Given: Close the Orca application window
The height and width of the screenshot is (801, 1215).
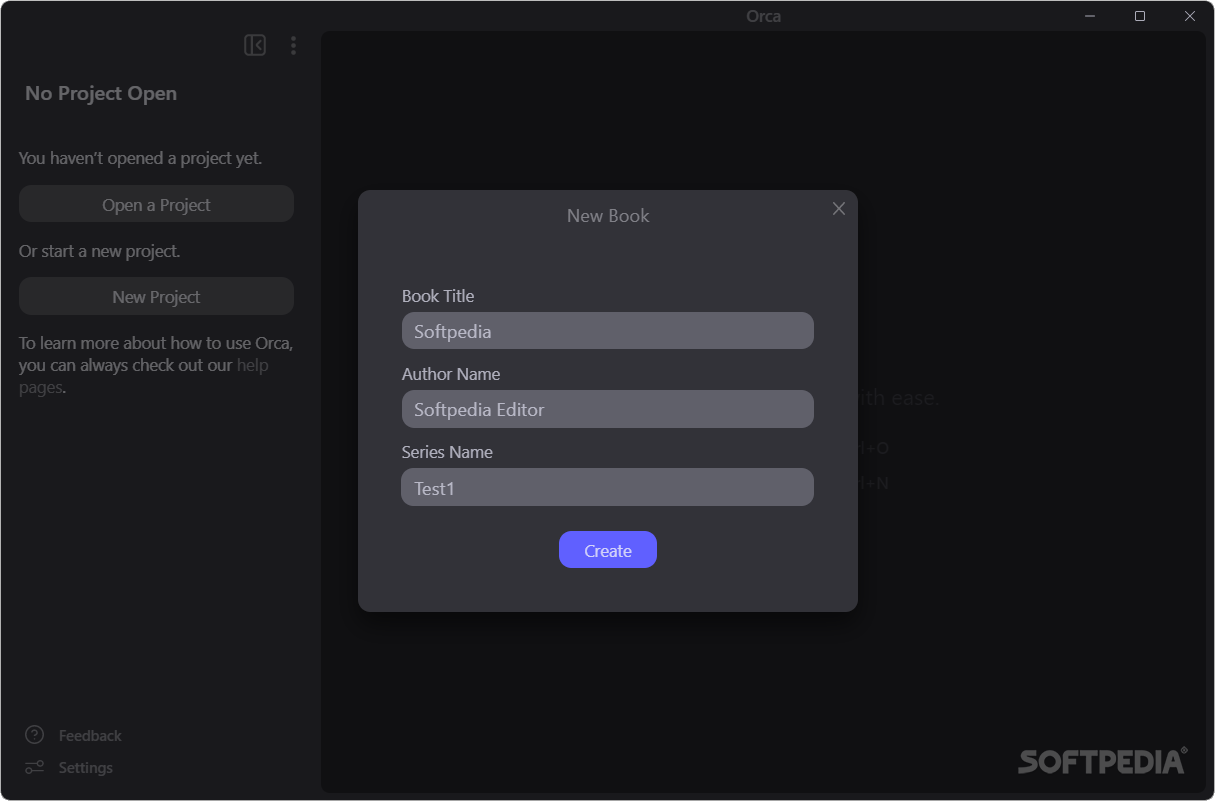Looking at the screenshot, I should [x=1190, y=16].
